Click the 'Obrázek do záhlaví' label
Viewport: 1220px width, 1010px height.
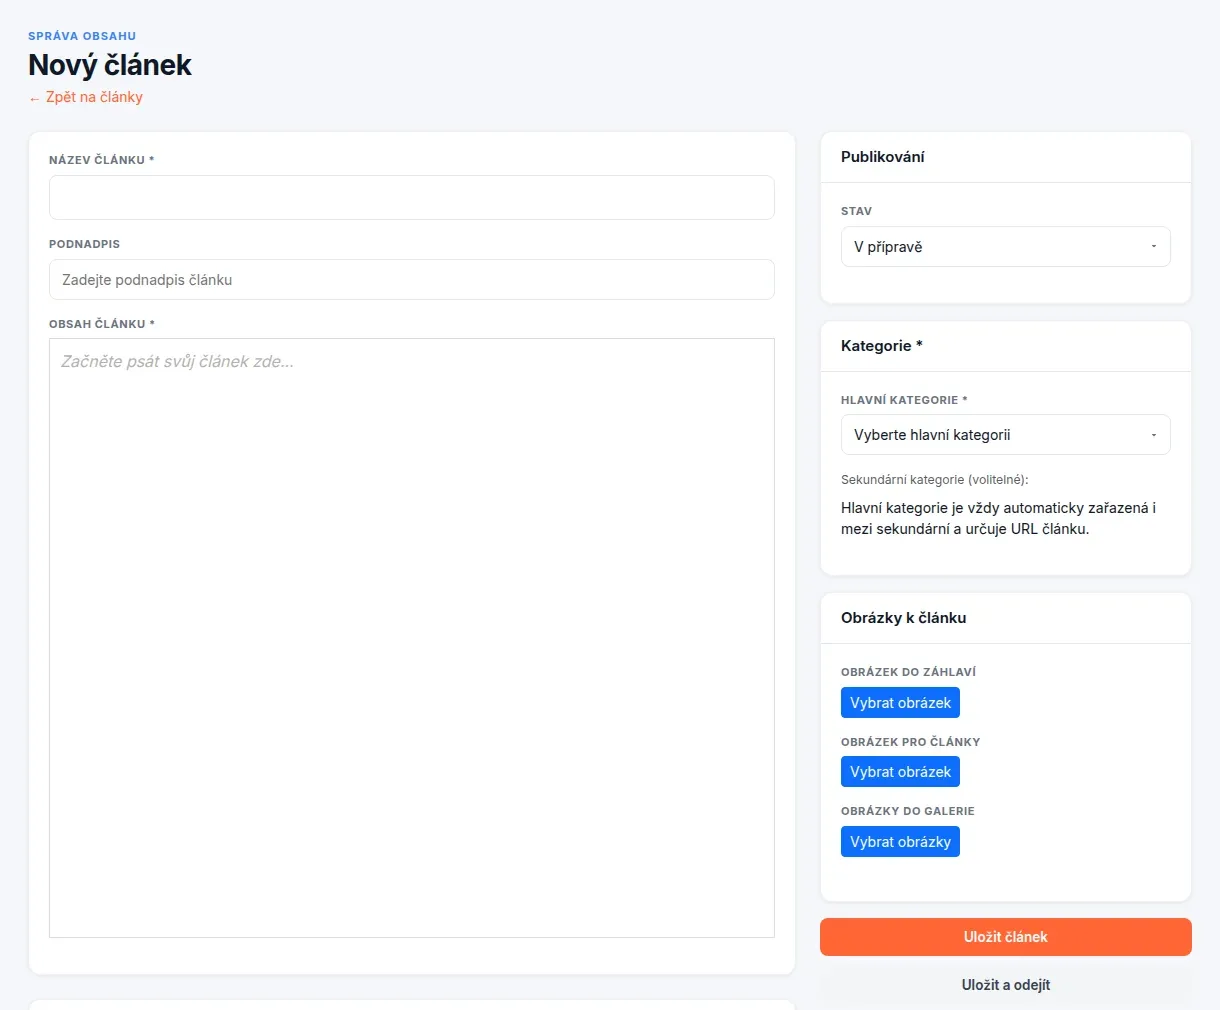908,672
